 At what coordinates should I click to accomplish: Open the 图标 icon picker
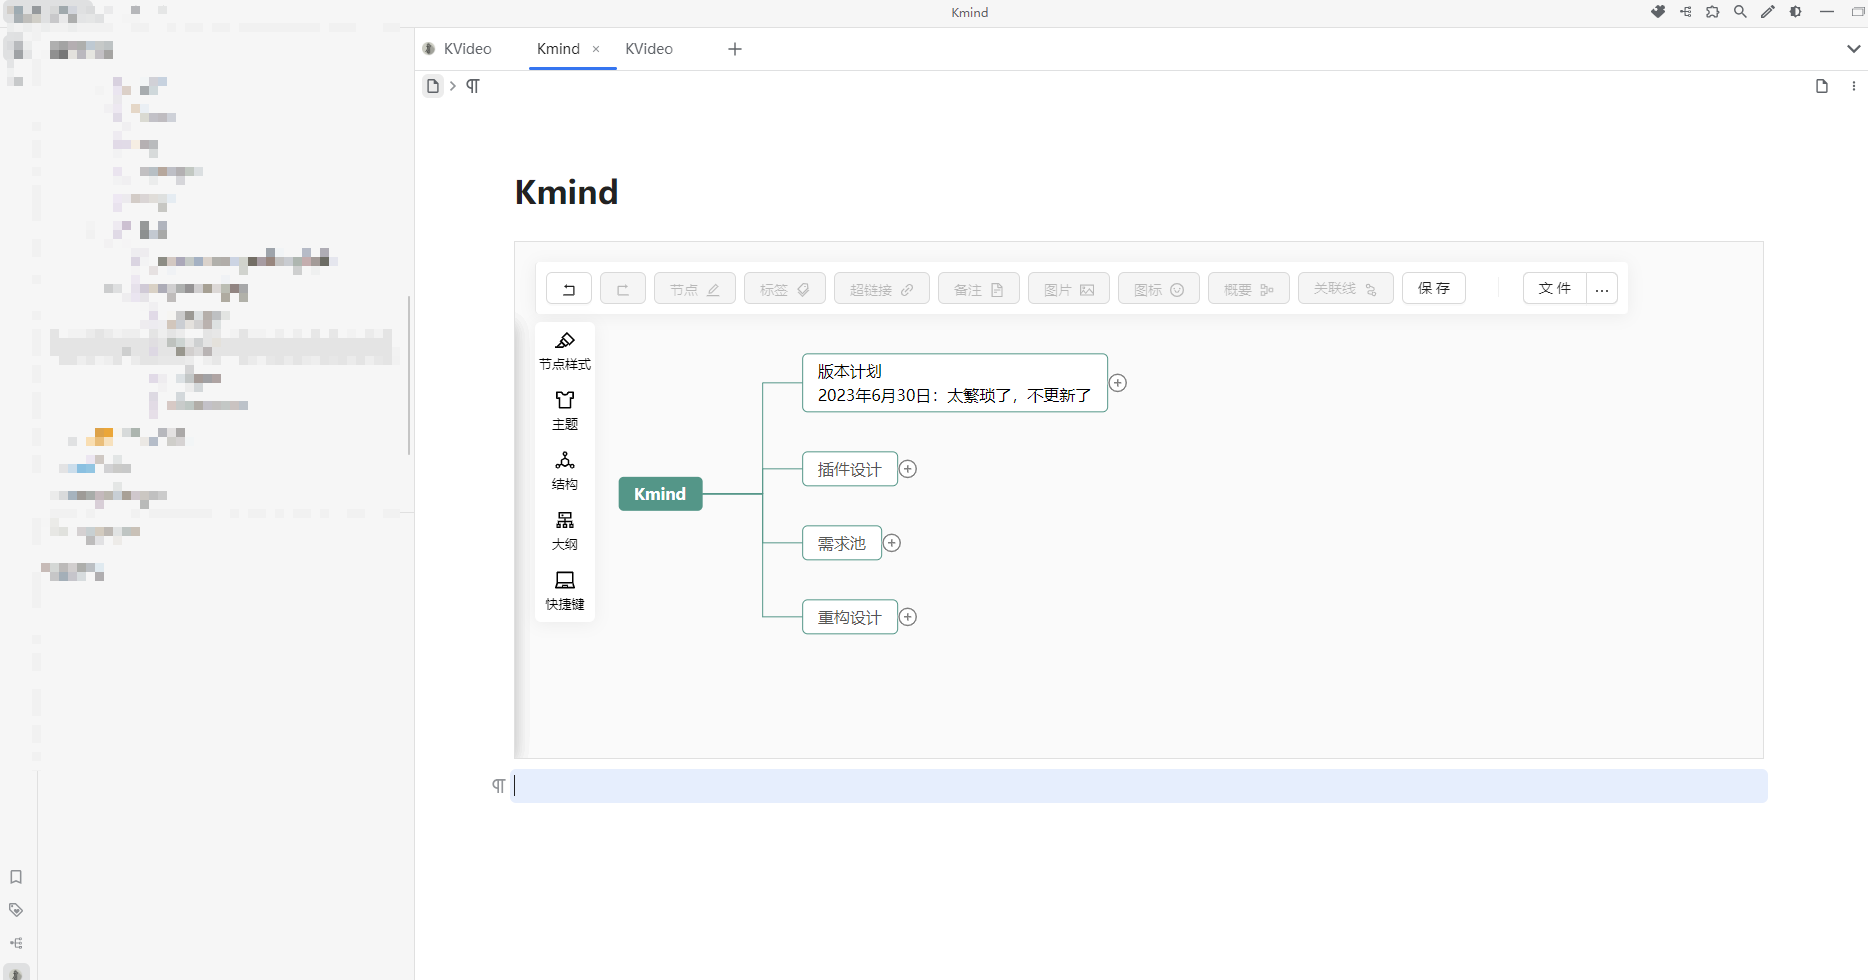pyautogui.click(x=1159, y=289)
